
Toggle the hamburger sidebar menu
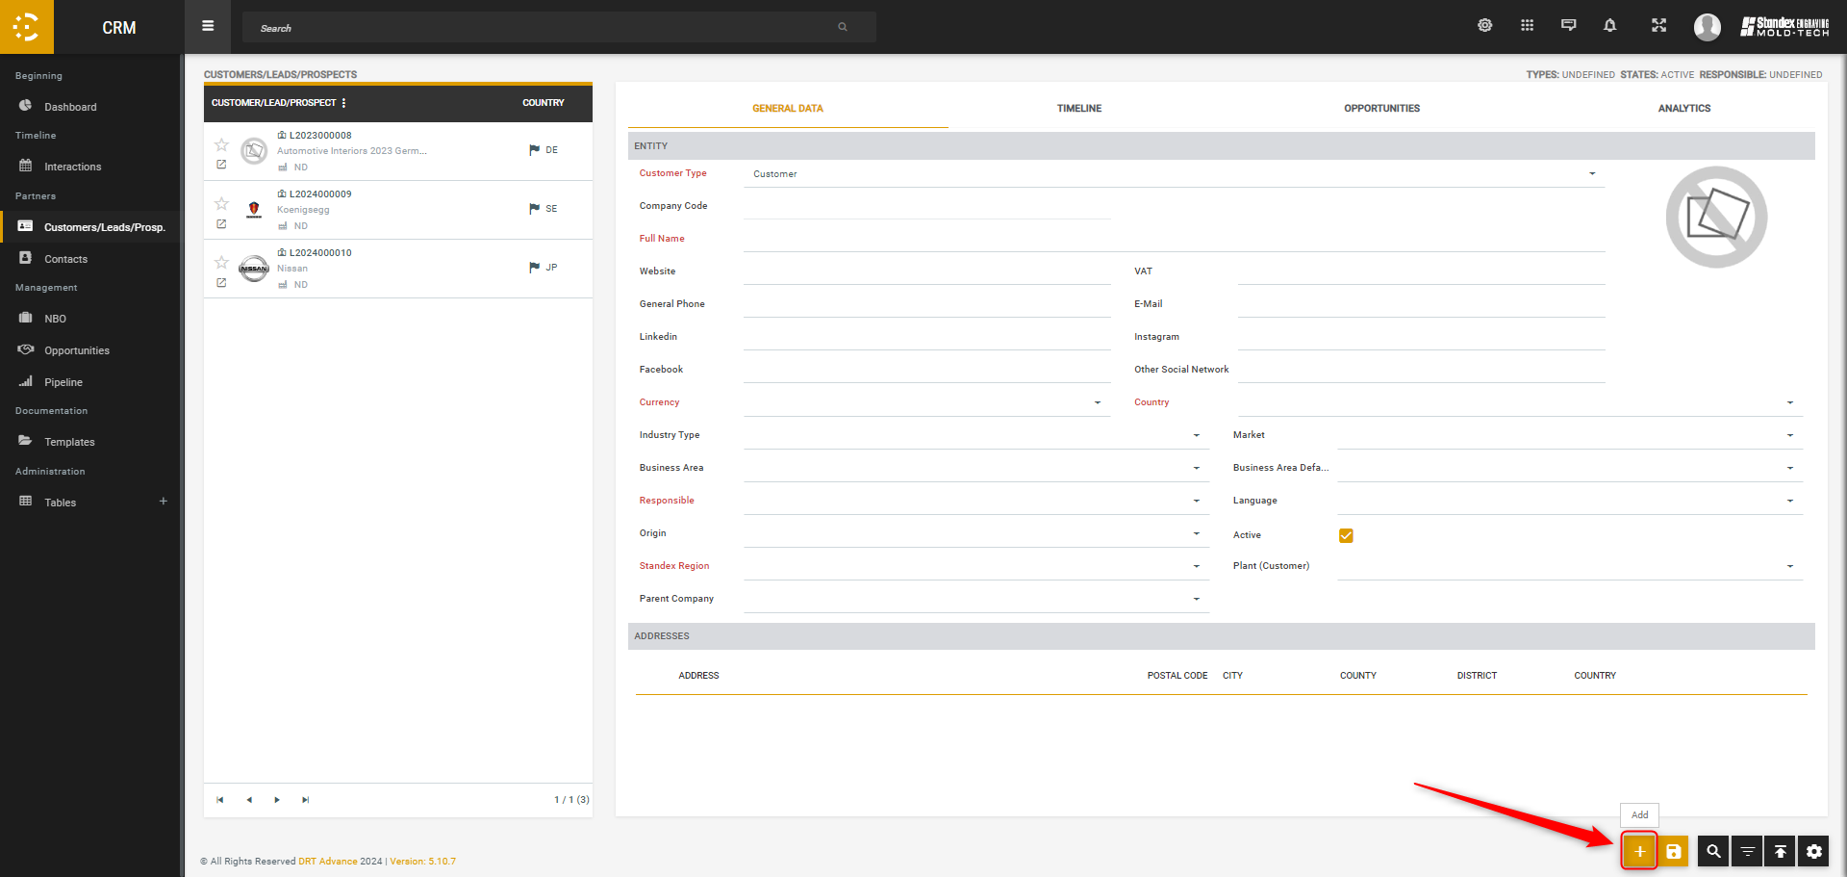[208, 26]
